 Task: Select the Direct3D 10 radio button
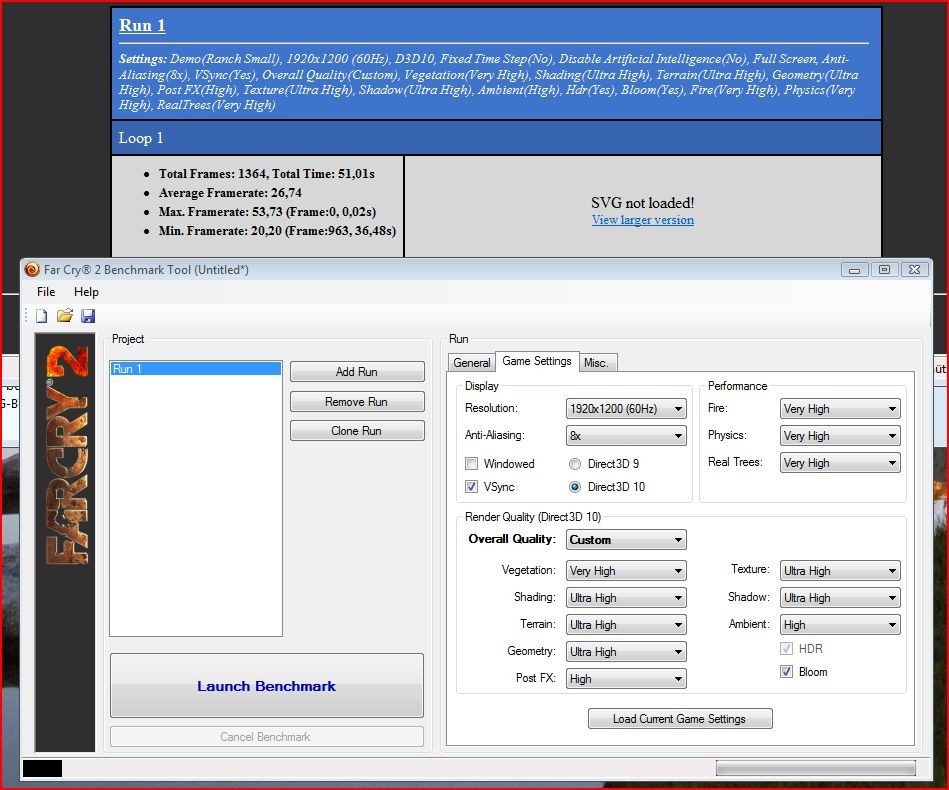(575, 487)
